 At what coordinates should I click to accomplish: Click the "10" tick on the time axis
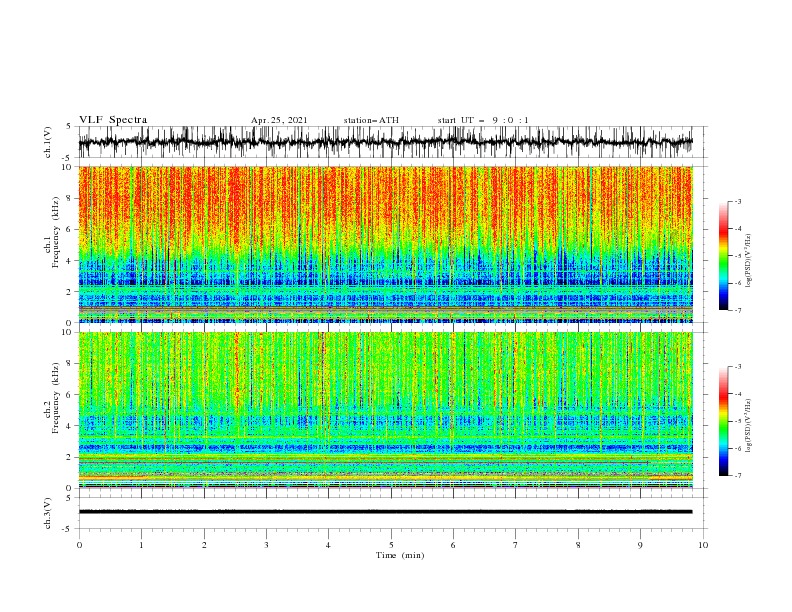(703, 545)
